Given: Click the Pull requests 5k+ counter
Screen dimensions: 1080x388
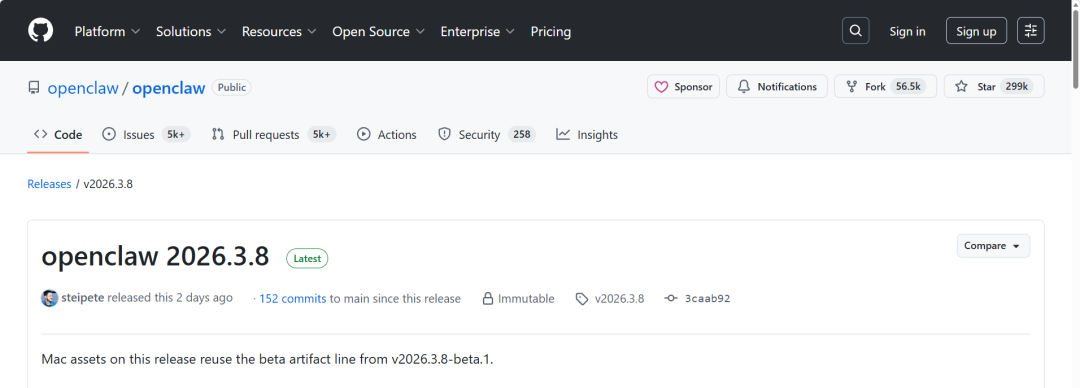Looking at the screenshot, I should 322,134.
